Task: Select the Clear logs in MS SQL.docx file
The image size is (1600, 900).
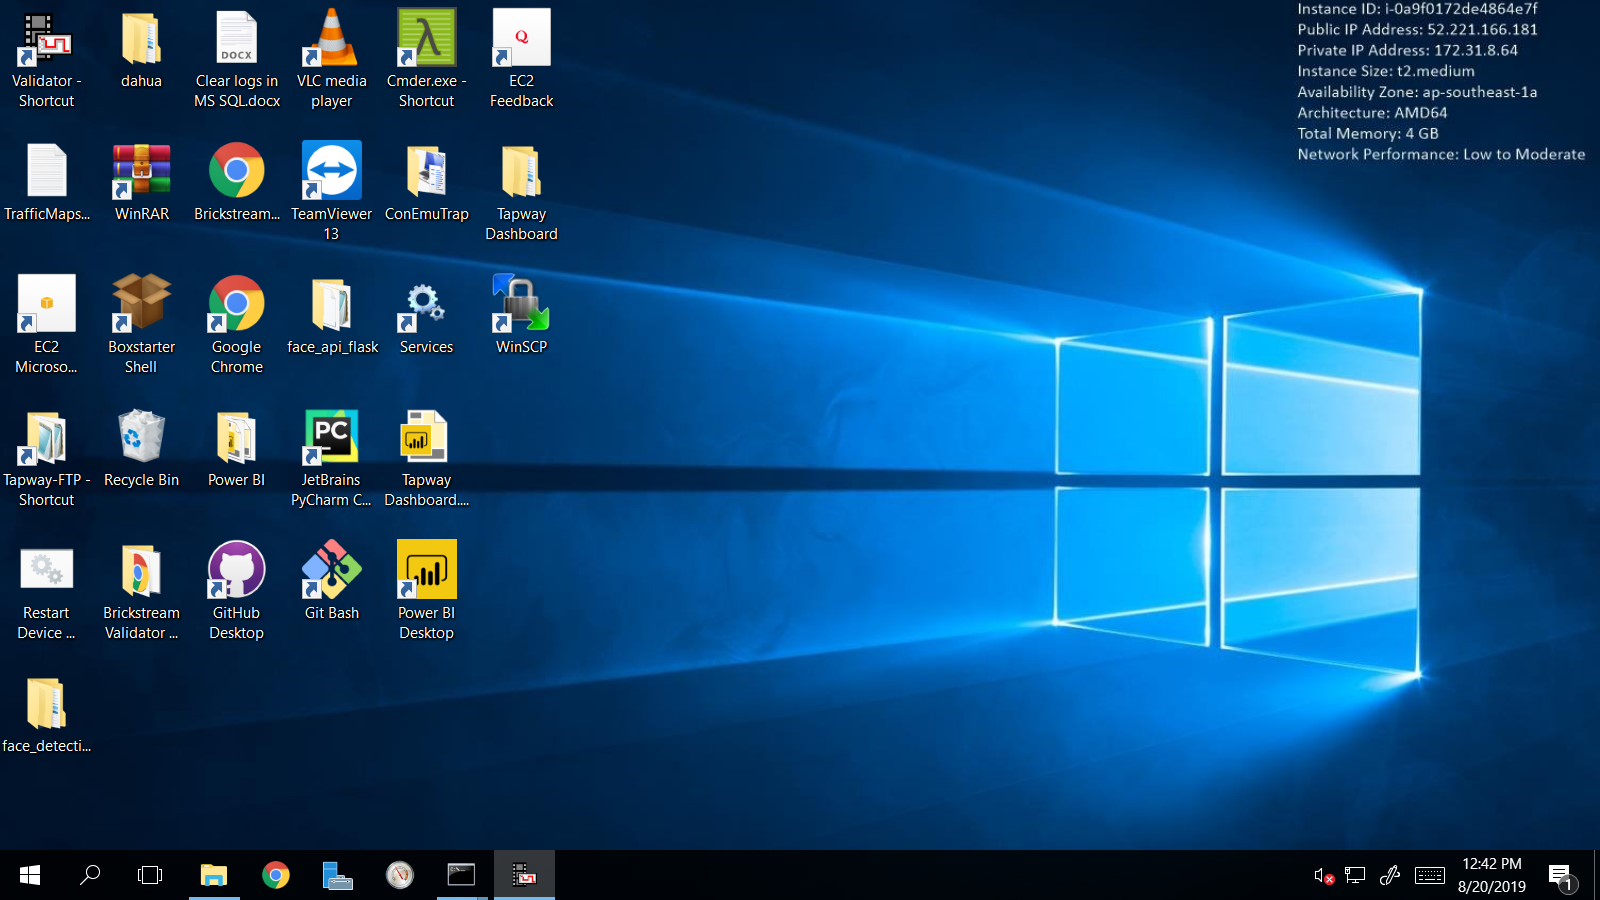Action: tap(237, 60)
